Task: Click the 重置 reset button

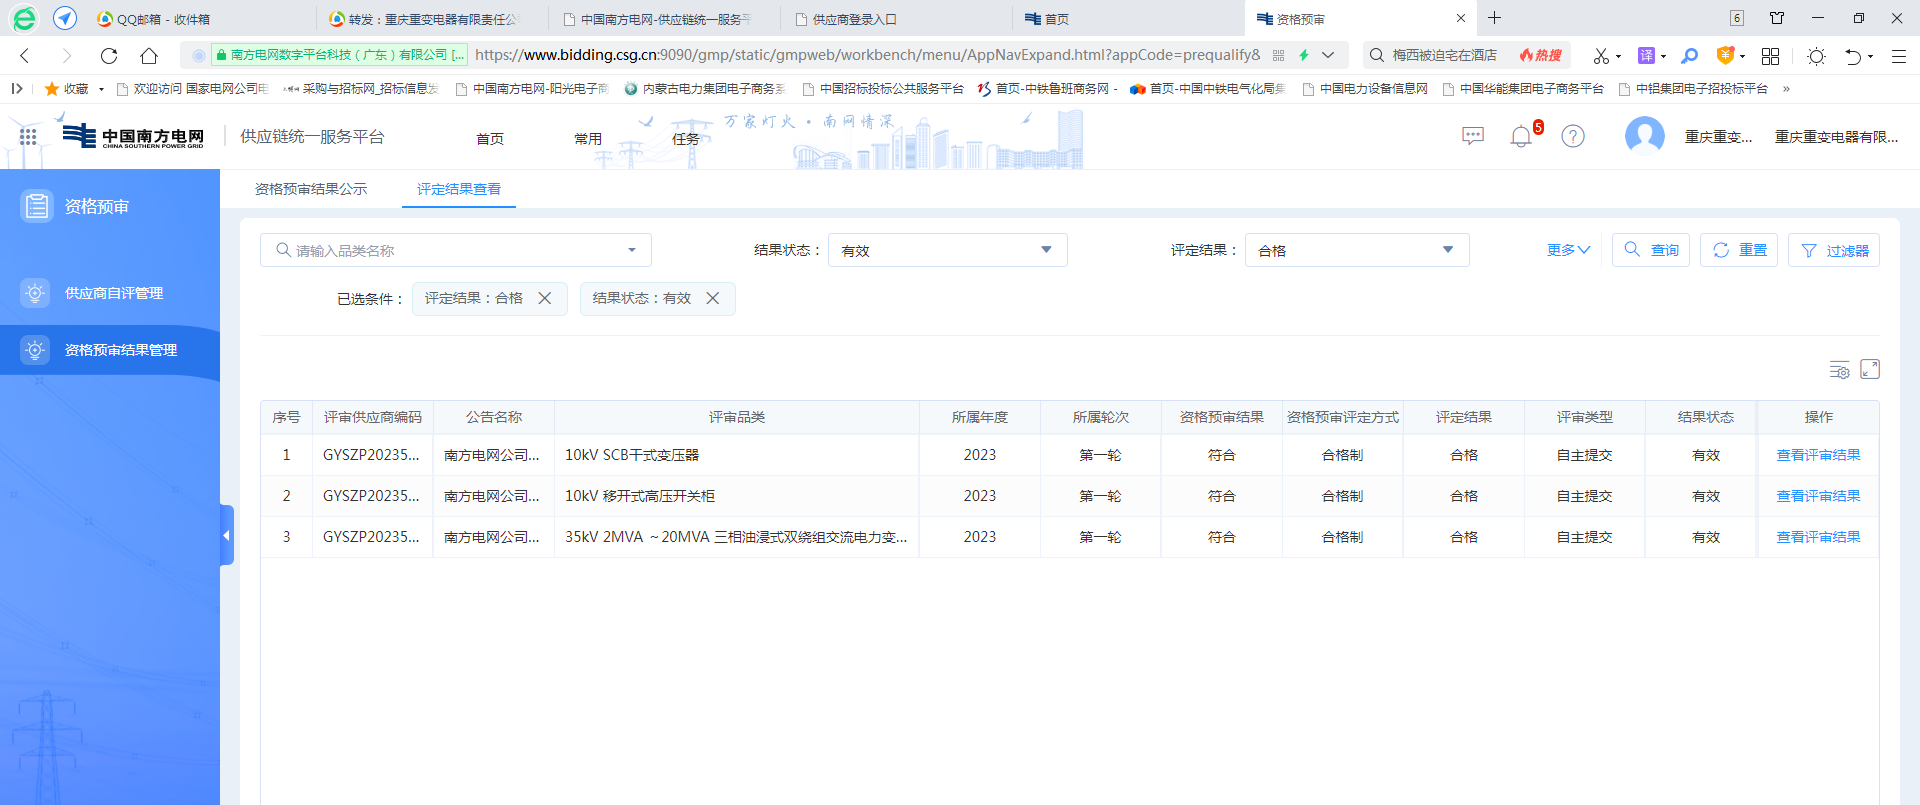Action: coord(1739,250)
